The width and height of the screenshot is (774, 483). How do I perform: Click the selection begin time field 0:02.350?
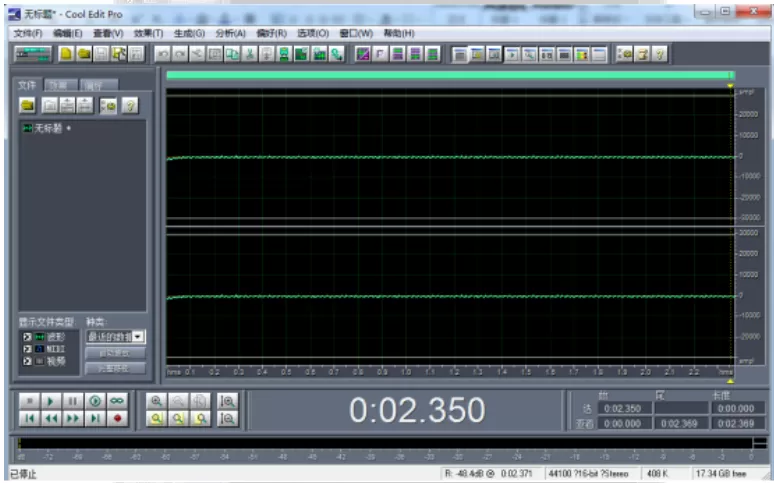(623, 408)
